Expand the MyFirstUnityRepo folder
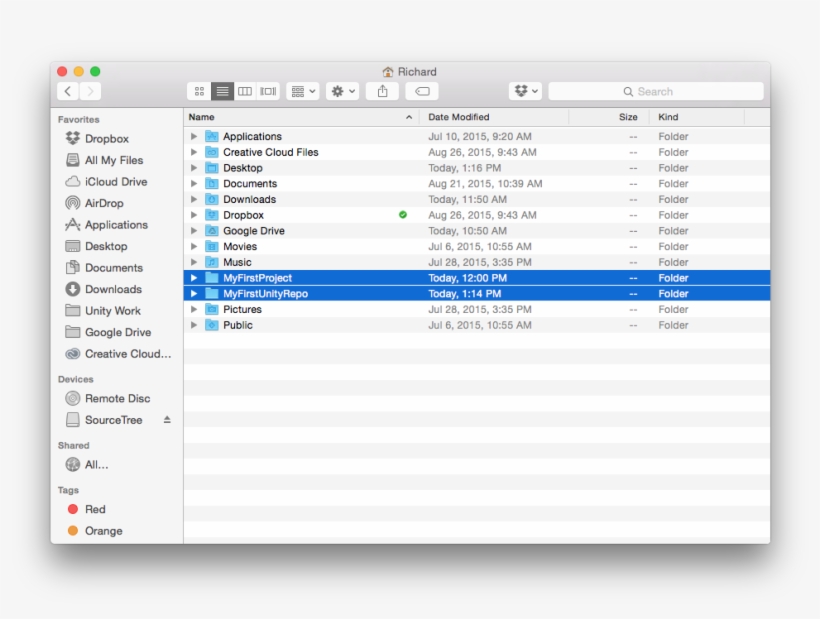820x619 pixels. click(x=193, y=293)
